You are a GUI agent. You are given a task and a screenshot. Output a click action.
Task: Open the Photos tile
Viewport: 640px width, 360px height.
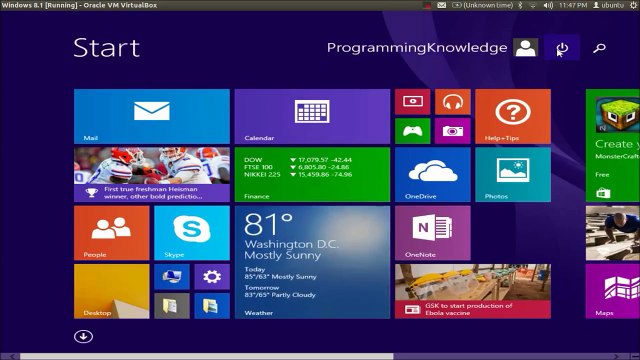click(x=513, y=175)
